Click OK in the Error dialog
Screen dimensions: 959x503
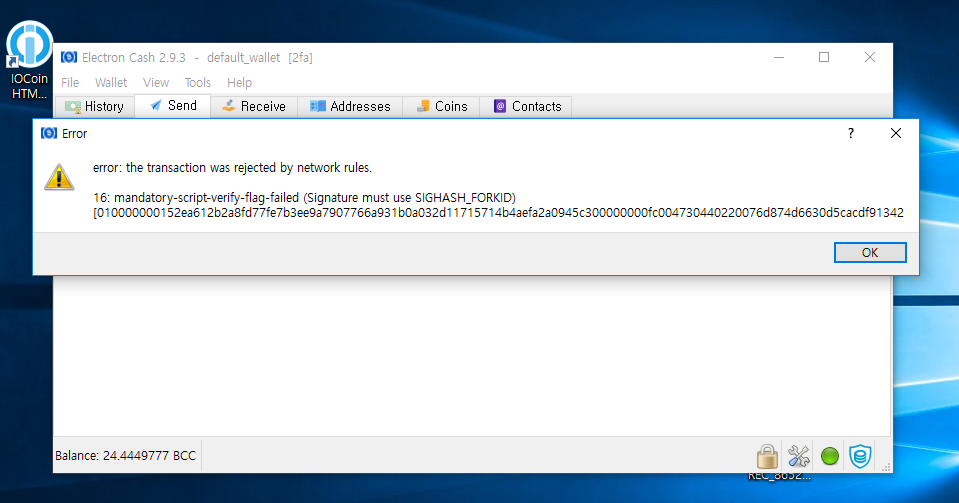(x=870, y=253)
